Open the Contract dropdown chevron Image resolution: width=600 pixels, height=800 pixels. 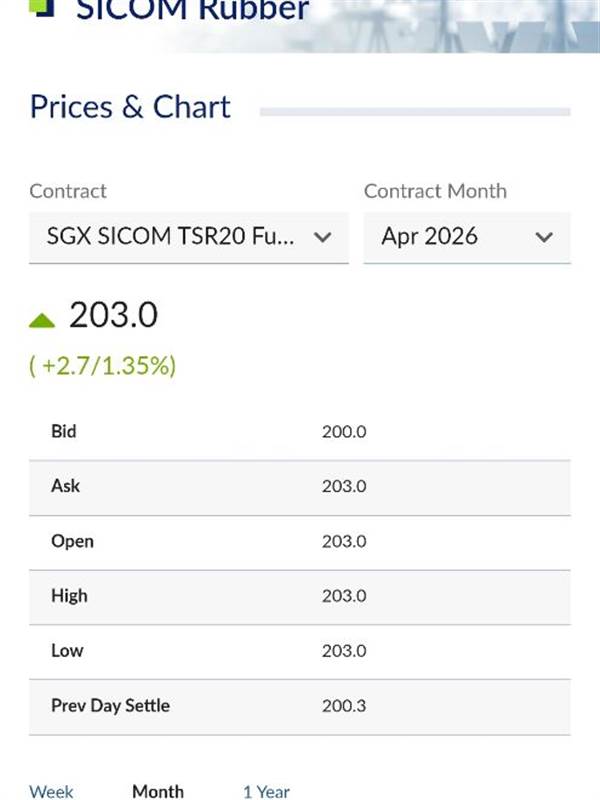[x=322, y=237]
